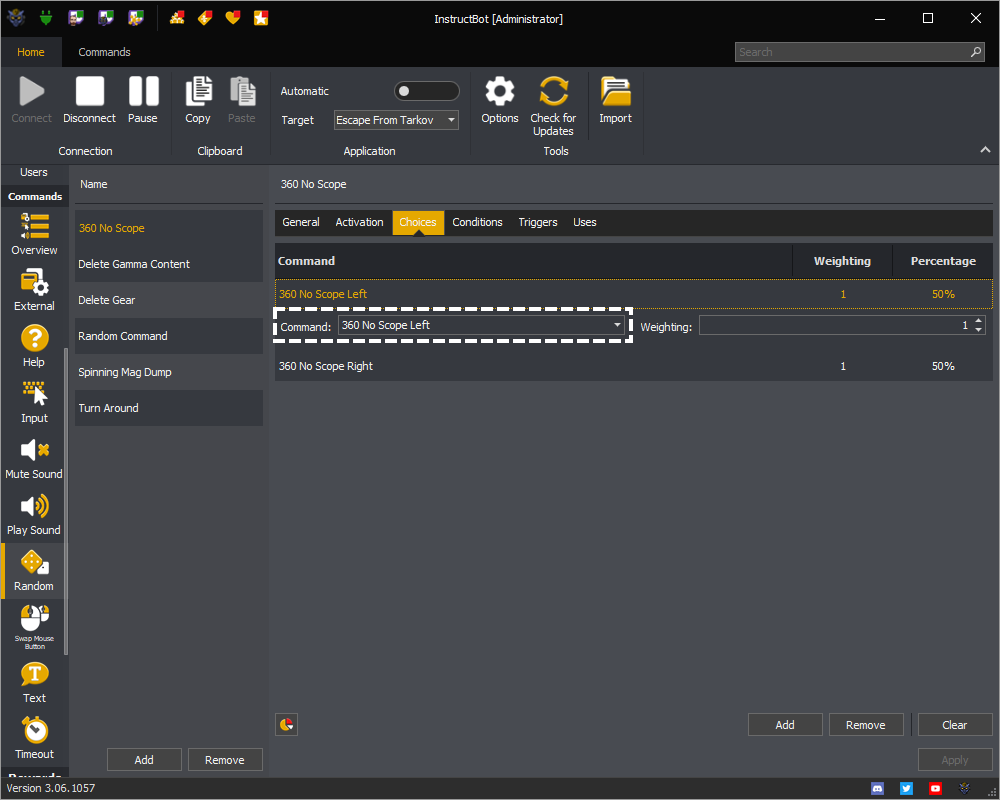Open Timeout commands section
Image resolution: width=1000 pixels, height=800 pixels.
(x=34, y=738)
